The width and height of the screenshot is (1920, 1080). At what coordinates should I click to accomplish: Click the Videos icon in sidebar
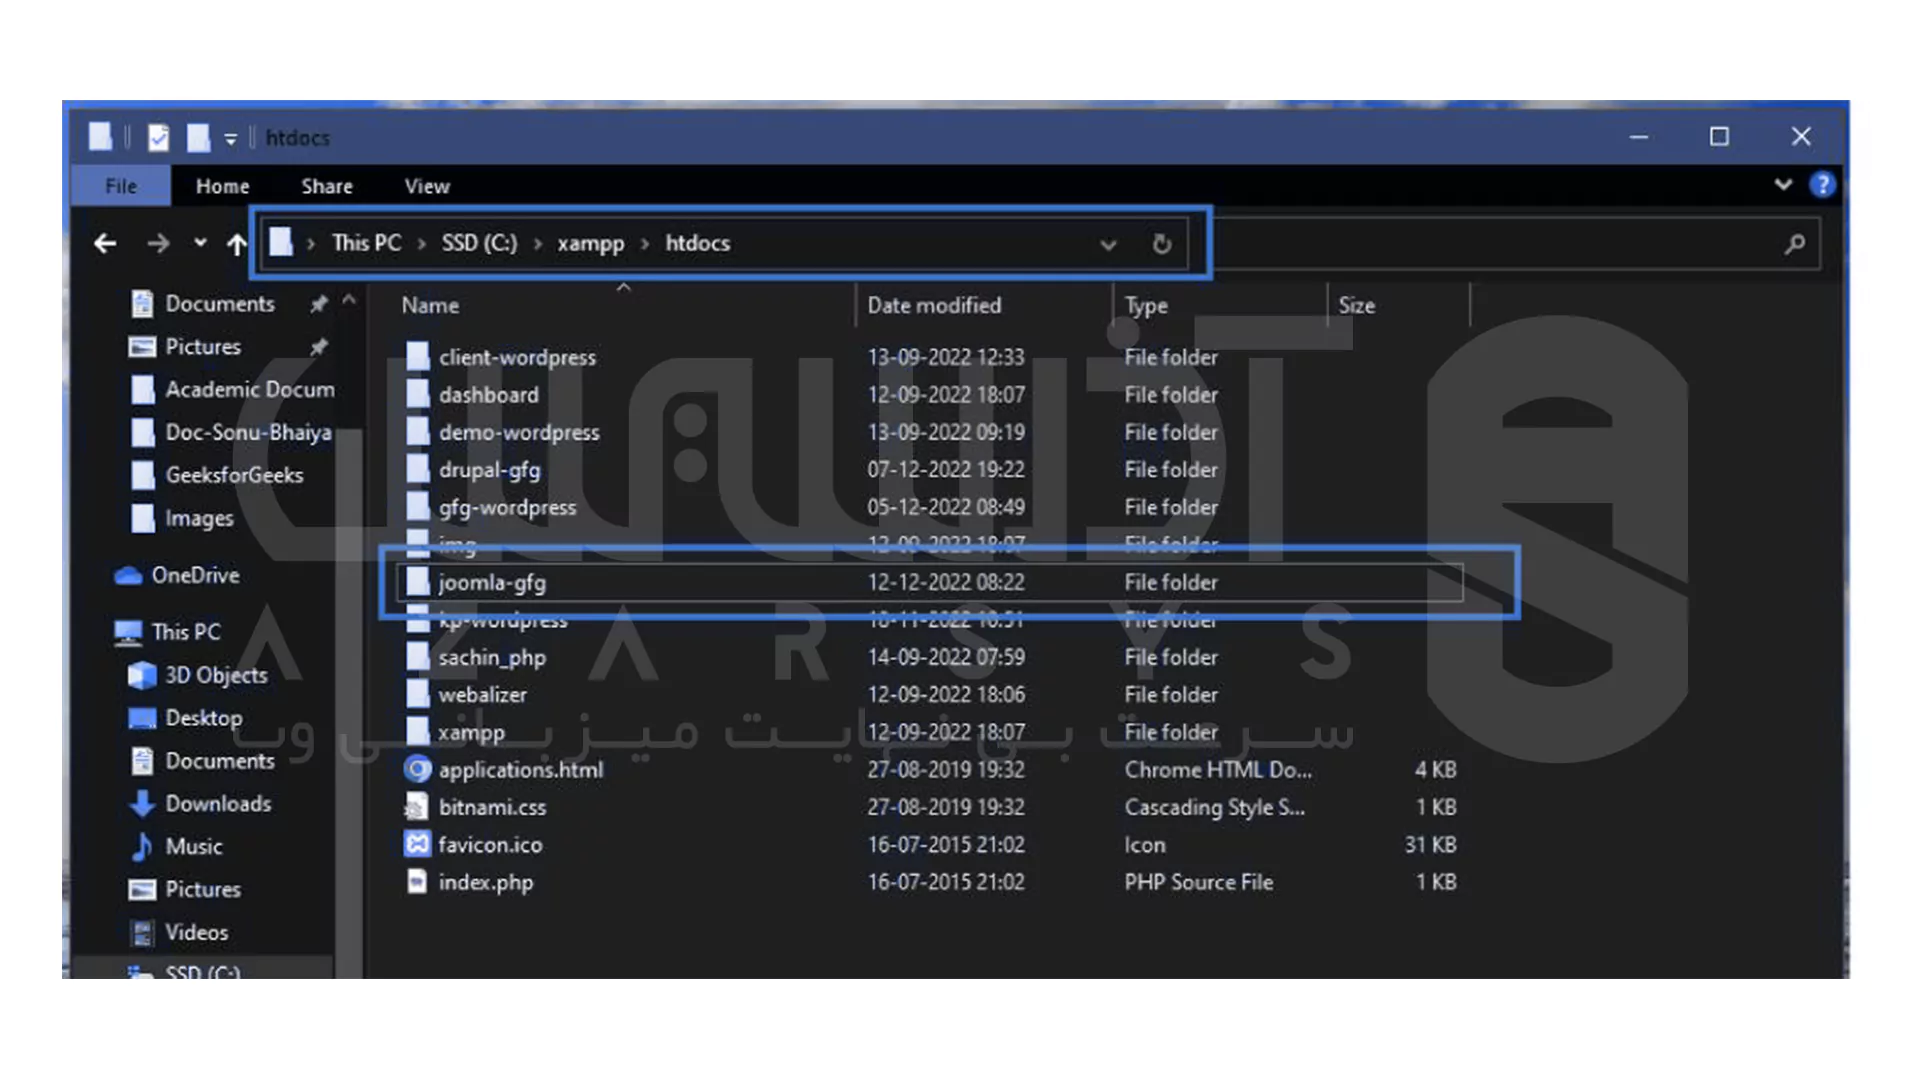(142, 933)
